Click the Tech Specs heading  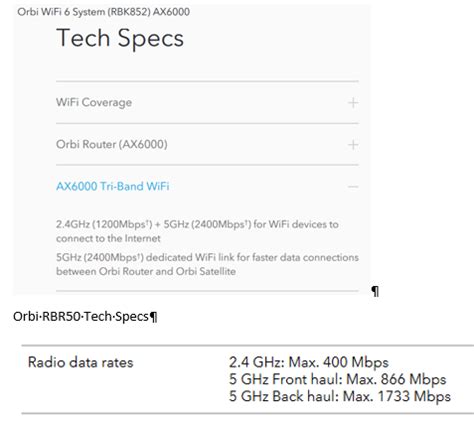pos(120,38)
